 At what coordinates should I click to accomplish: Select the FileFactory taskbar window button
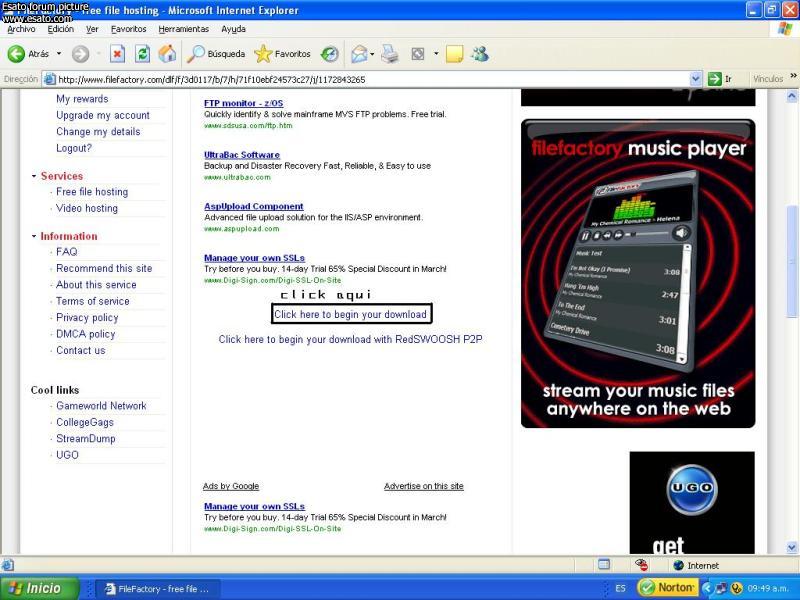tap(158, 589)
